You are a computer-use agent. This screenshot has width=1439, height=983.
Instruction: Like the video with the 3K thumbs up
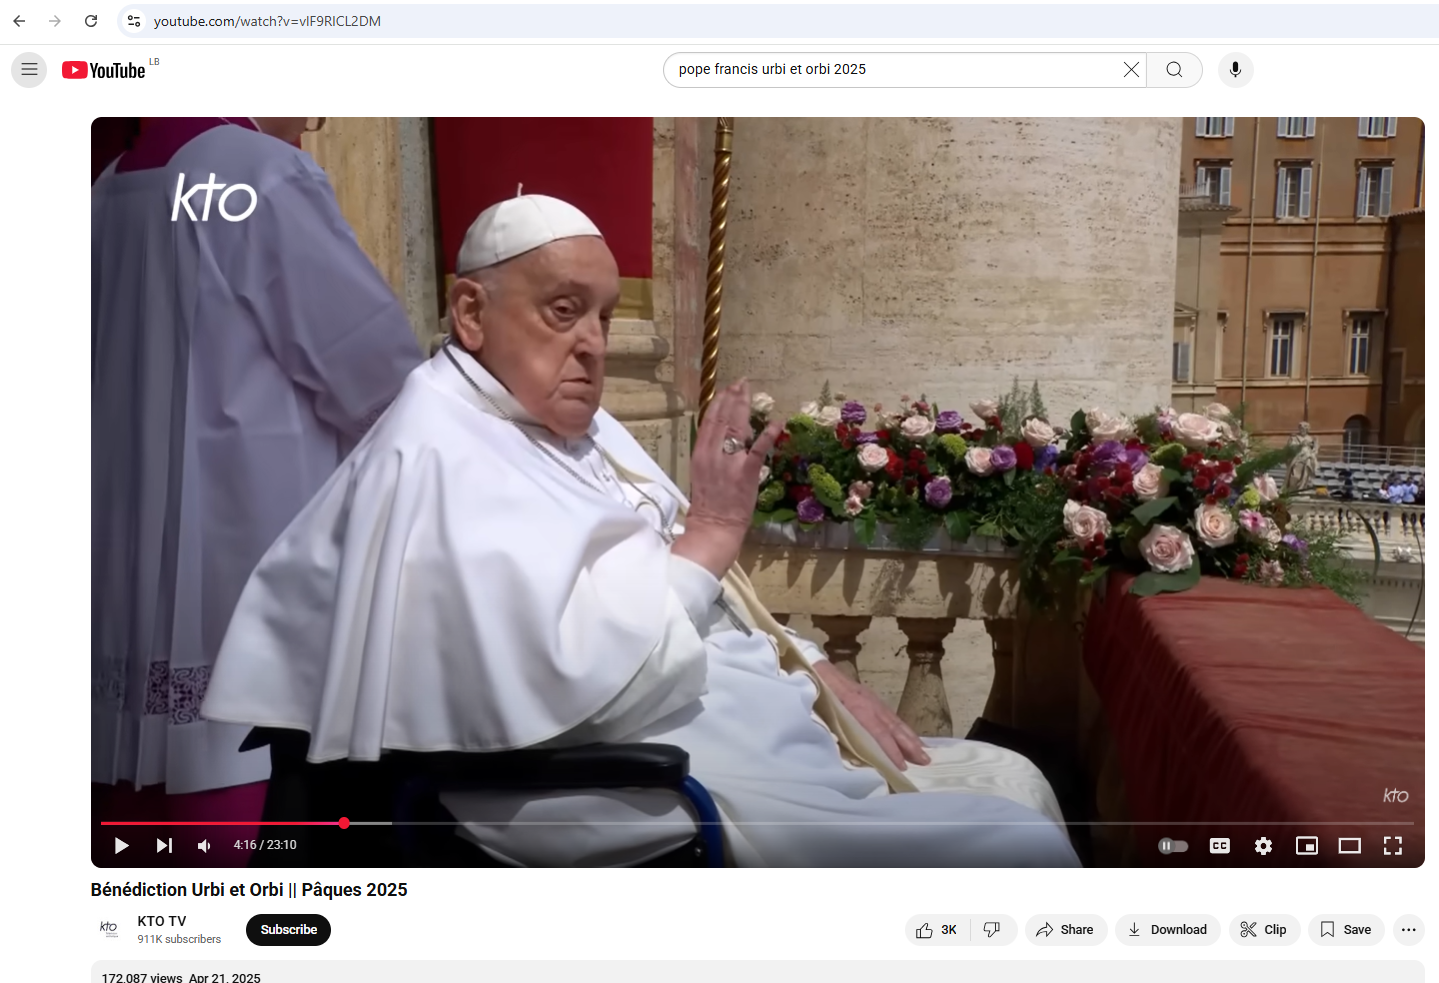point(936,929)
